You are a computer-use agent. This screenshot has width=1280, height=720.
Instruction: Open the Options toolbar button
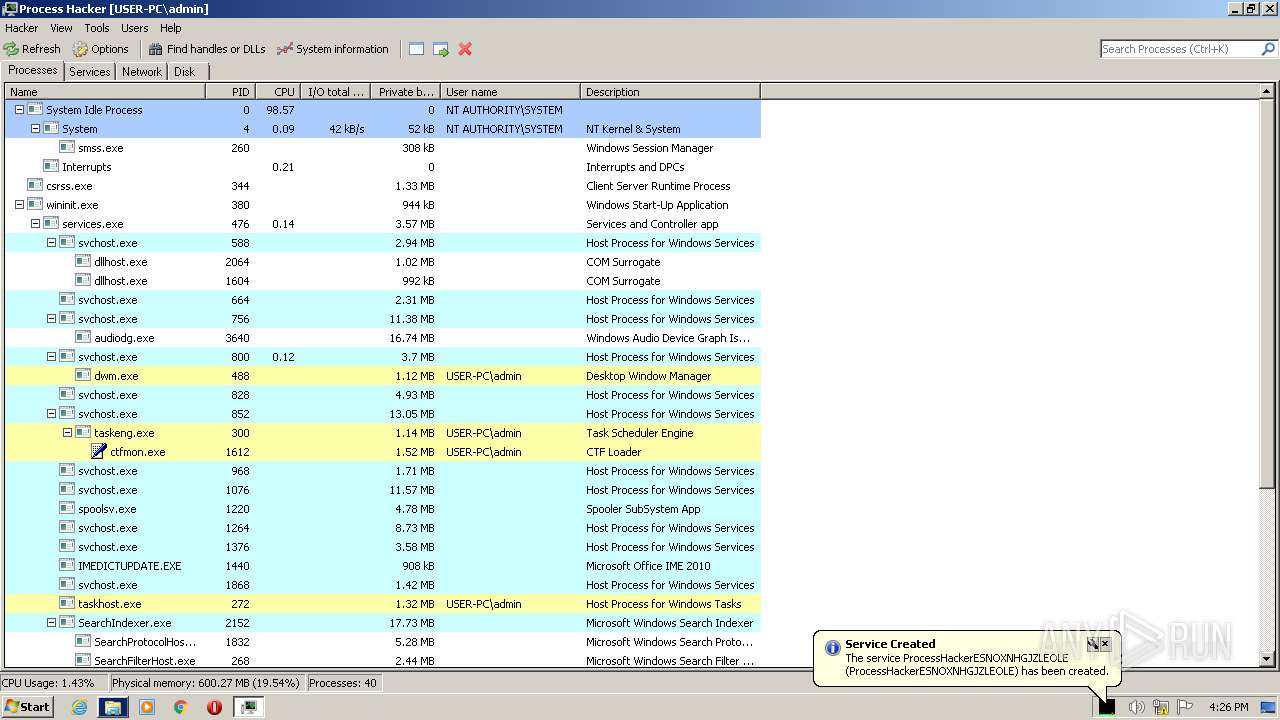(100, 49)
